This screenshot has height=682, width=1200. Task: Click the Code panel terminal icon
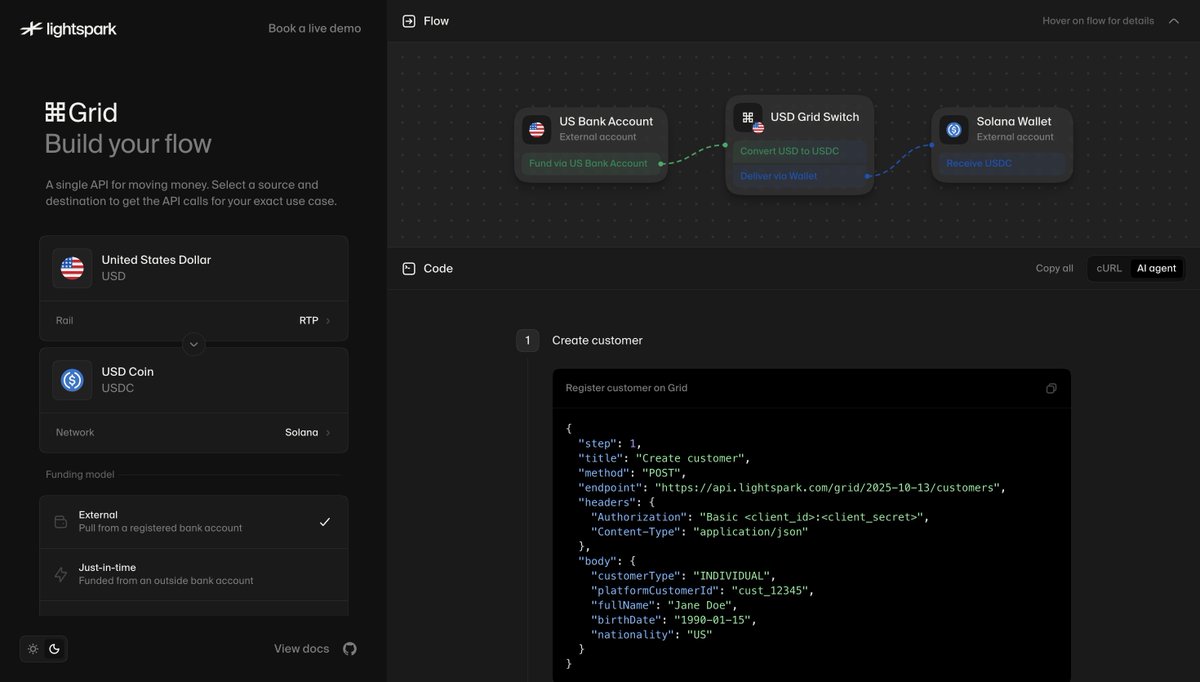tap(408, 268)
